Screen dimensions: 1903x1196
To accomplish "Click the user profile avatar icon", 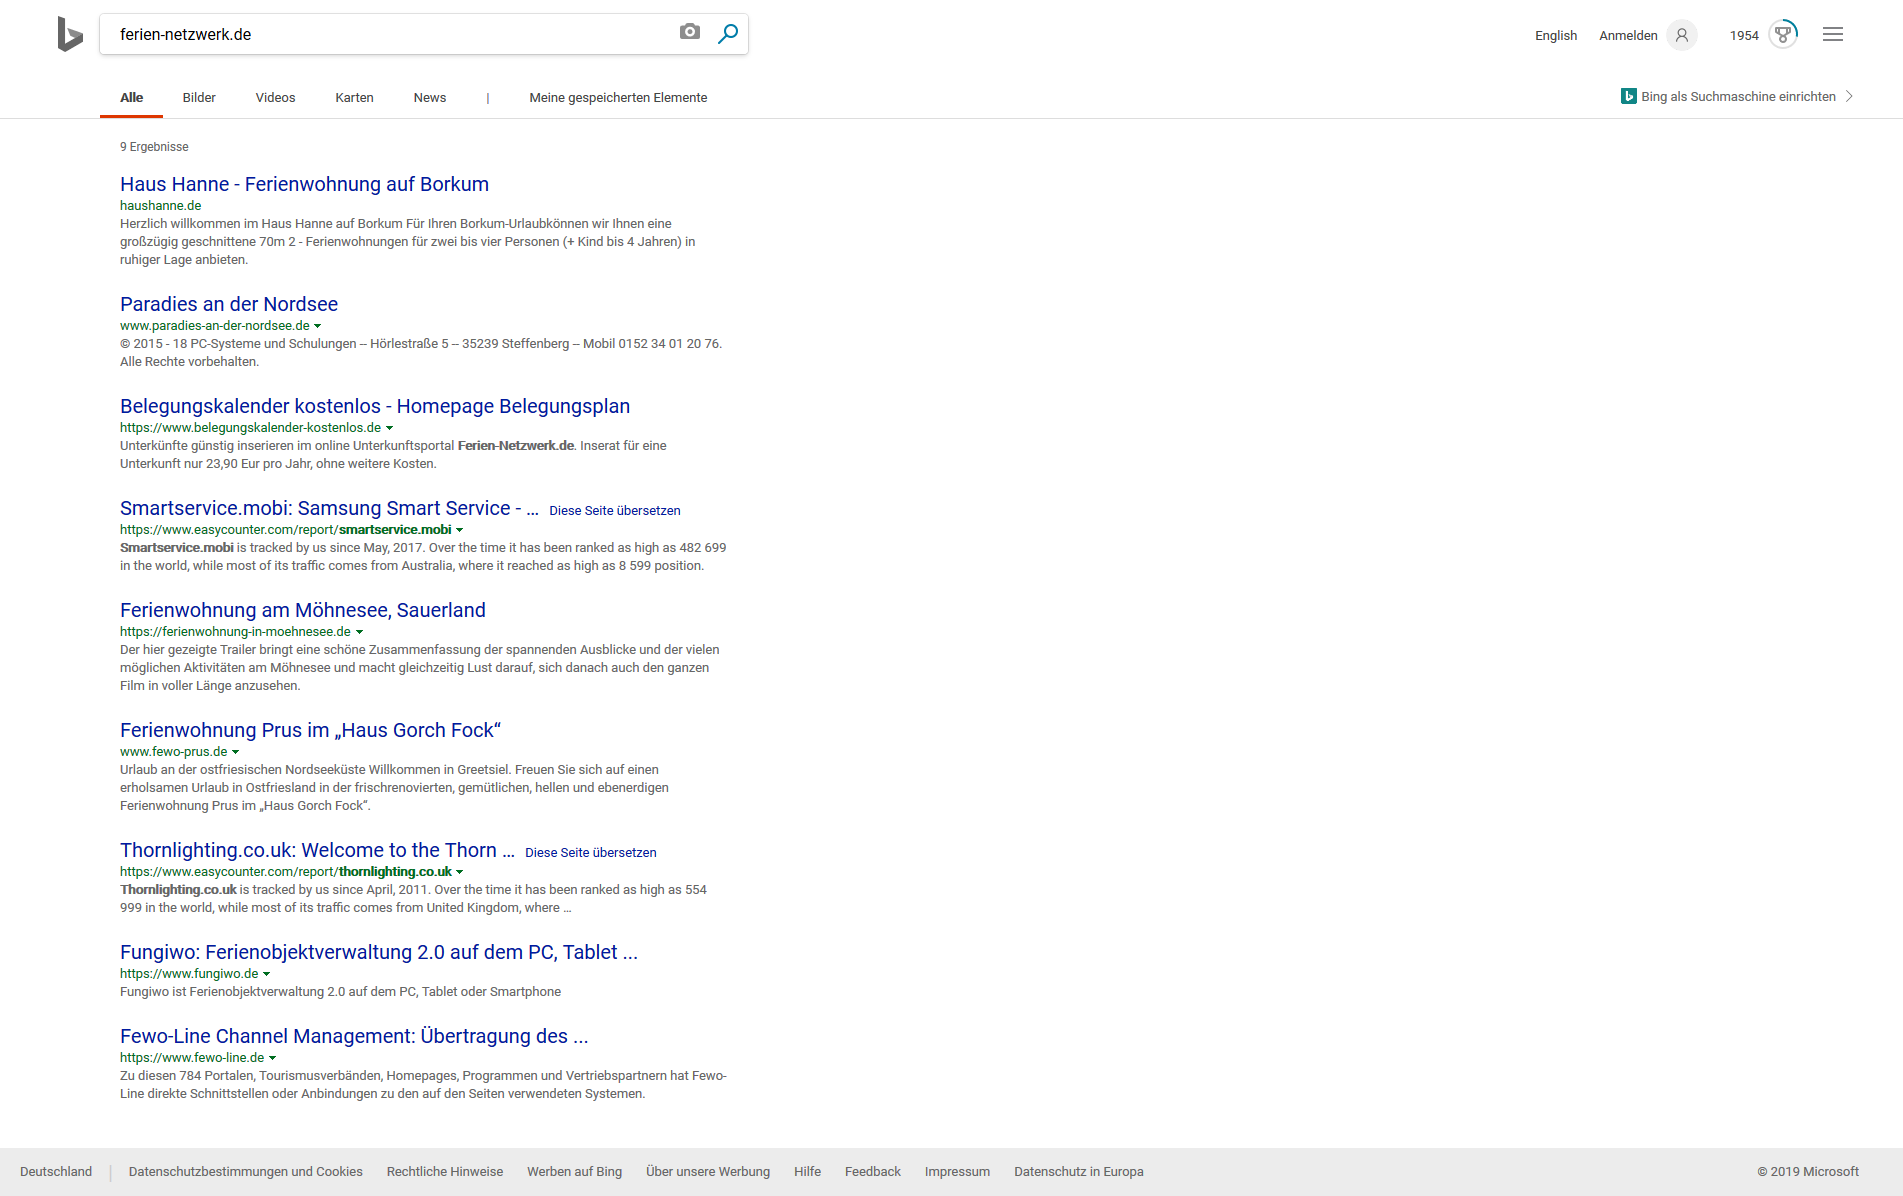I will point(1682,35).
